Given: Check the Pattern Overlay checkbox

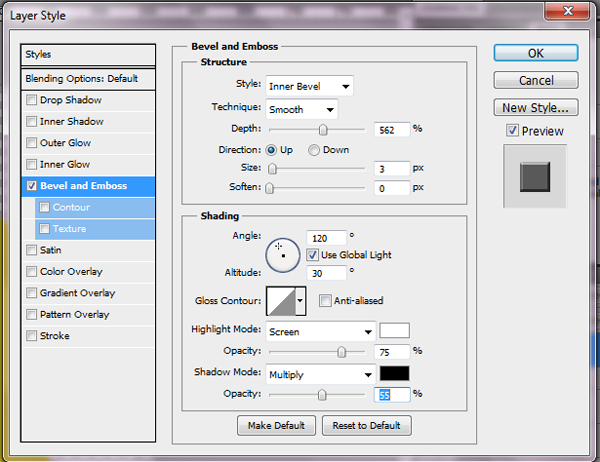Looking at the screenshot, I should click(x=31, y=315).
